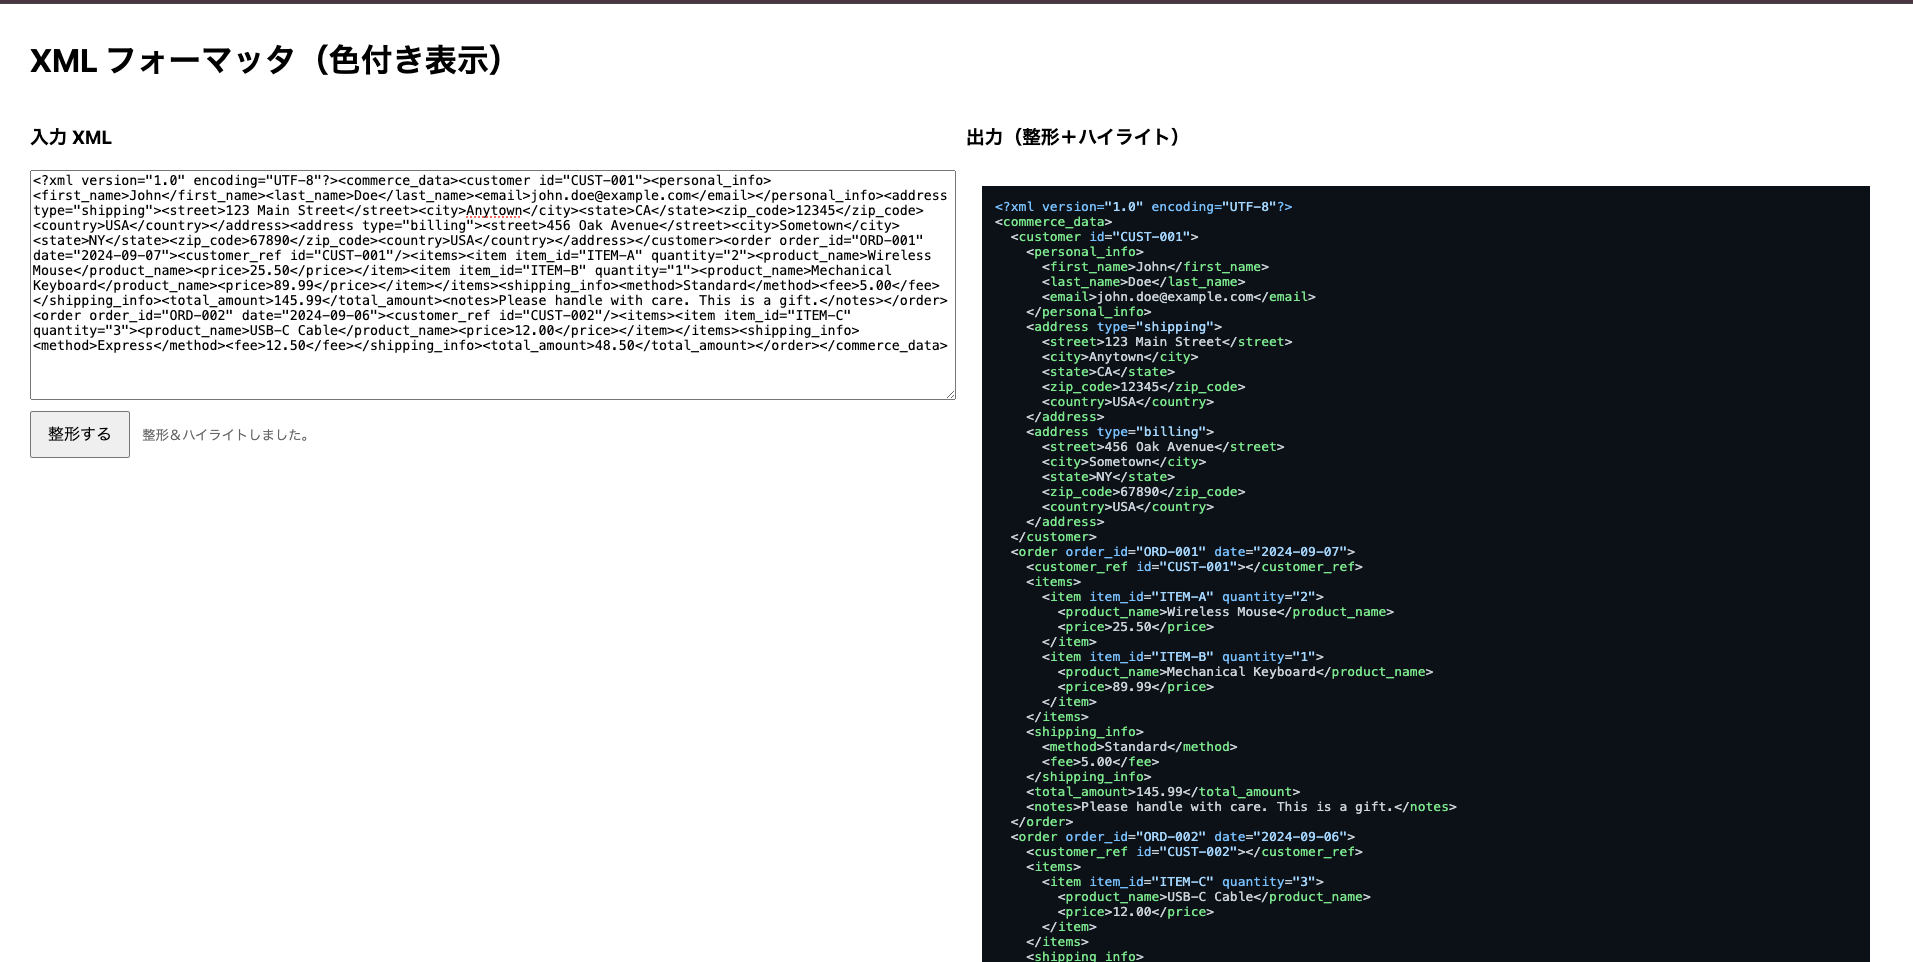Click the 整形する button
1913x962 pixels.
click(79, 434)
